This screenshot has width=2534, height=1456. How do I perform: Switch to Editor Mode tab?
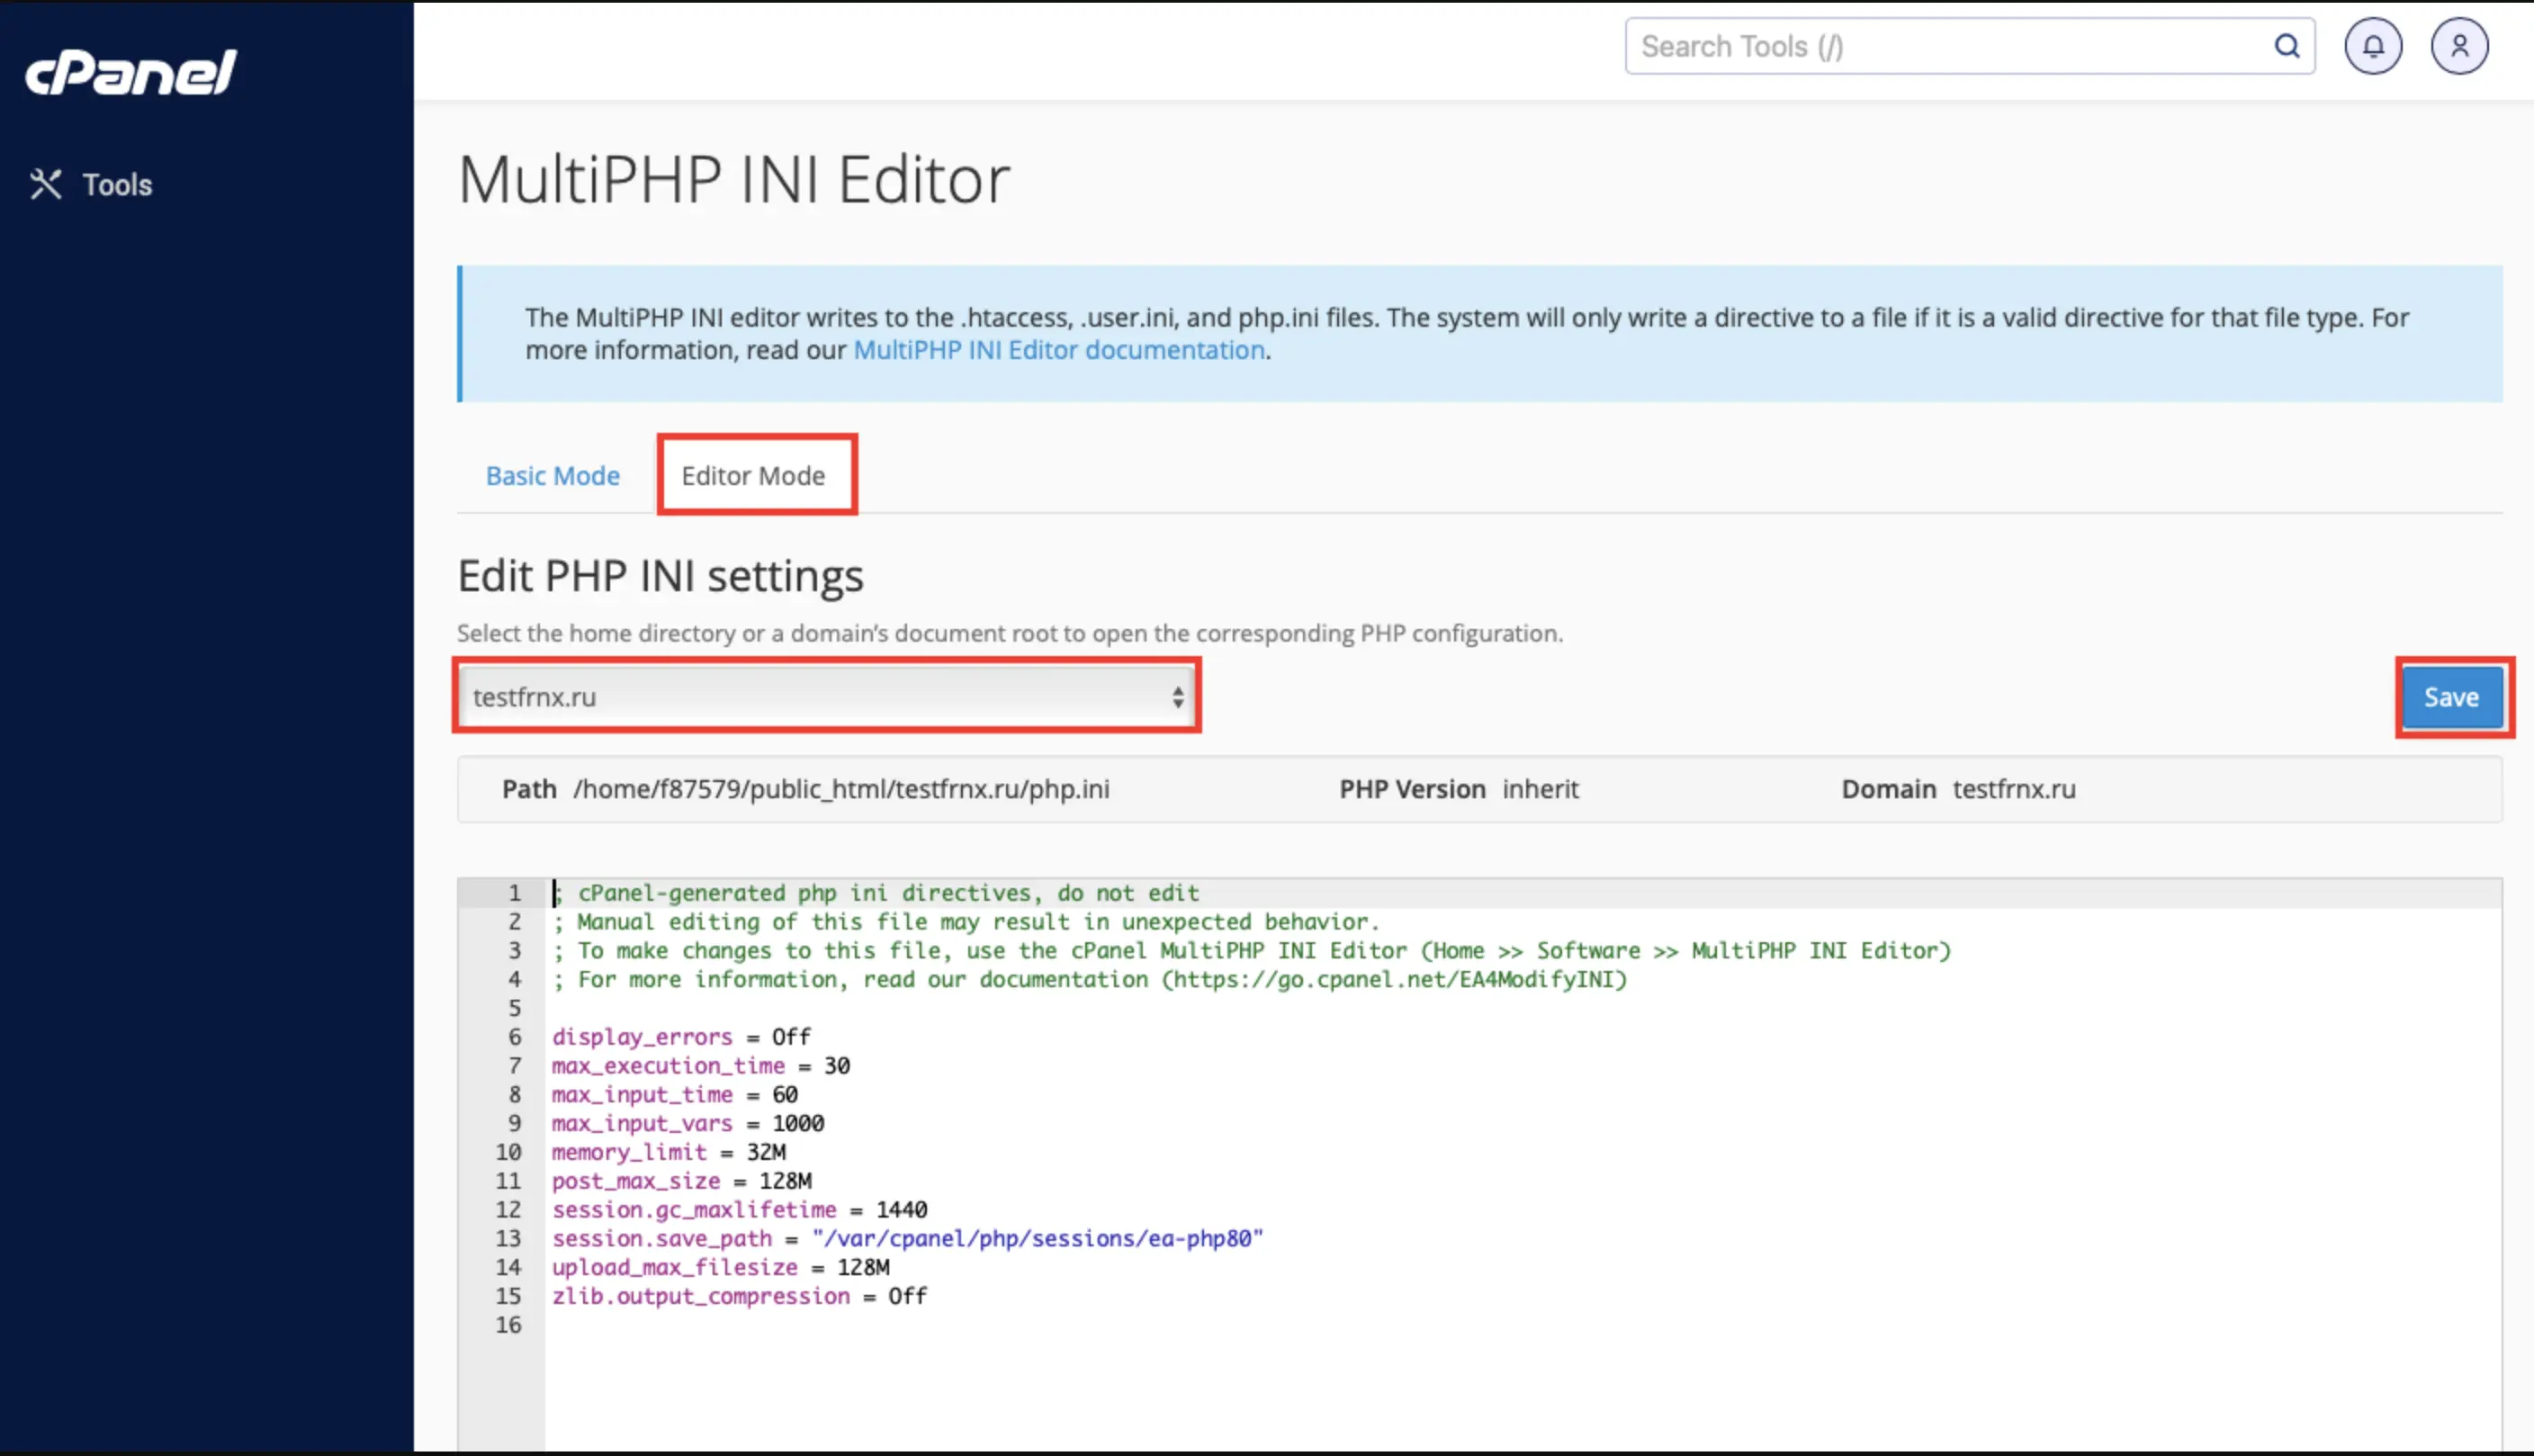click(754, 476)
